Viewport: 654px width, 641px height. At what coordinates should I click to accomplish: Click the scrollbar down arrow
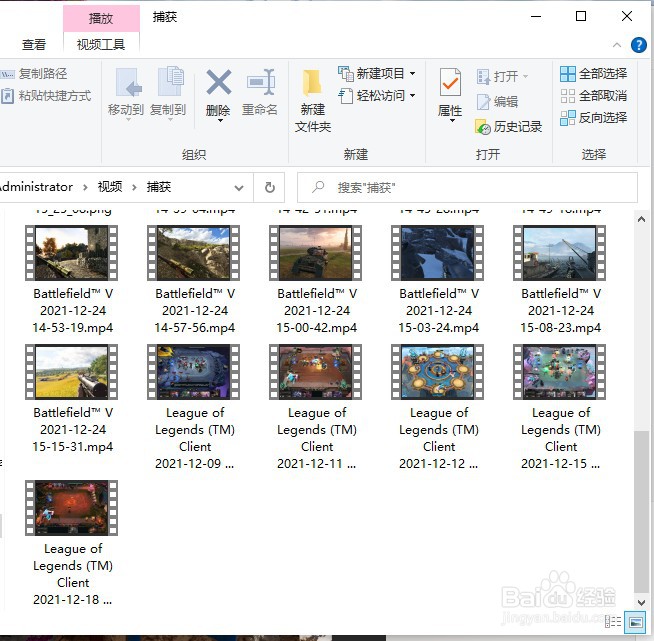coord(641,603)
